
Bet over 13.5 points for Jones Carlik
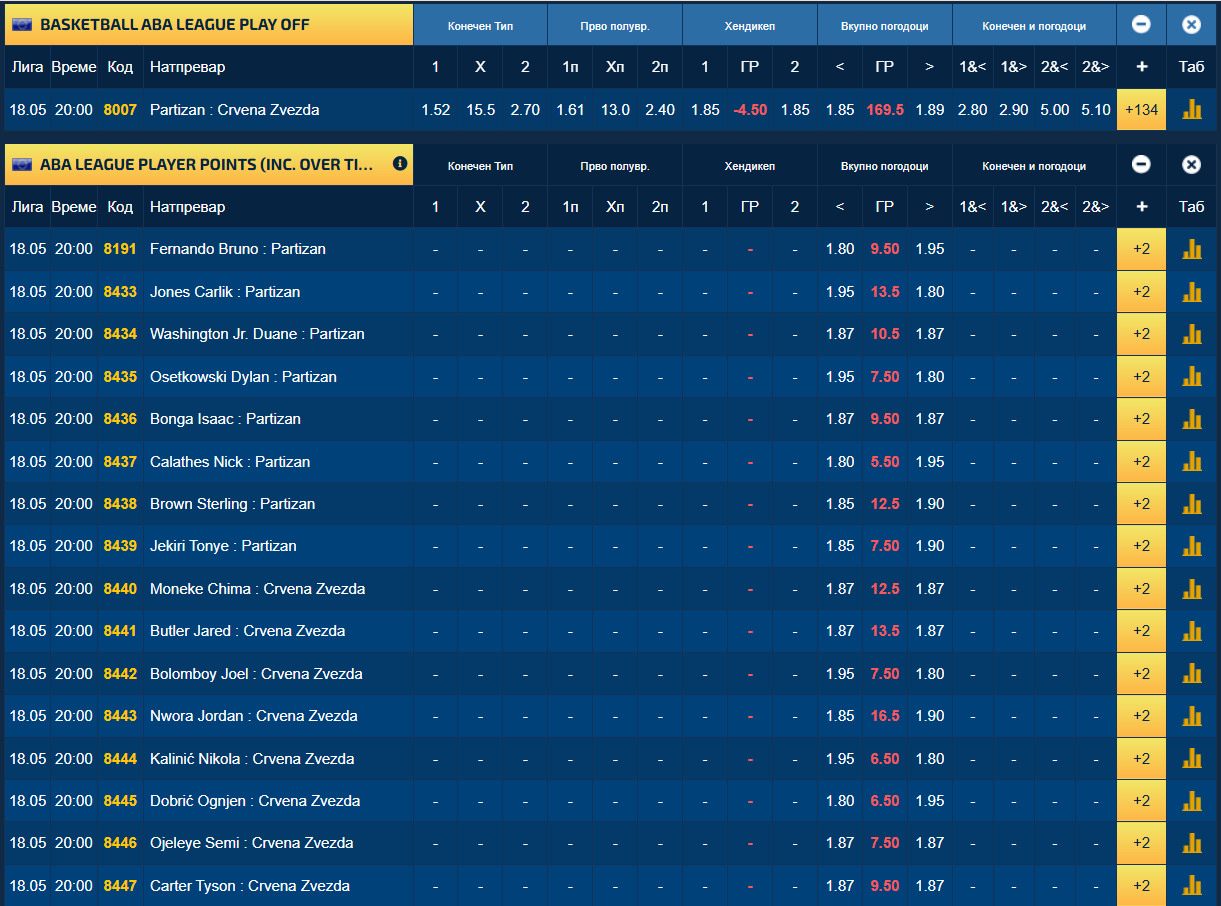930,292
